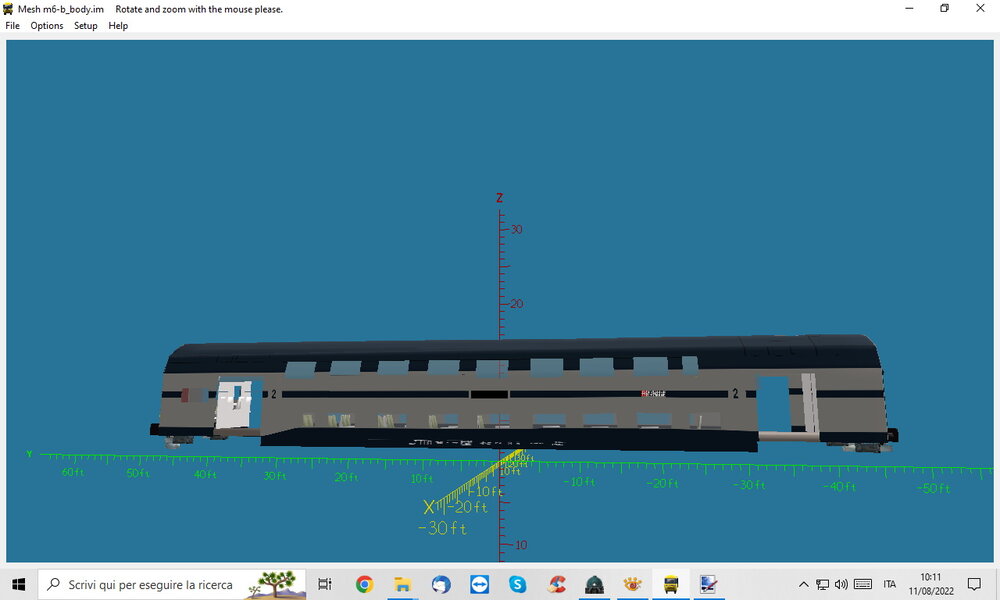Switch to the monitor-with-pen app on the taskbar
This screenshot has width=1000, height=600.
709,584
